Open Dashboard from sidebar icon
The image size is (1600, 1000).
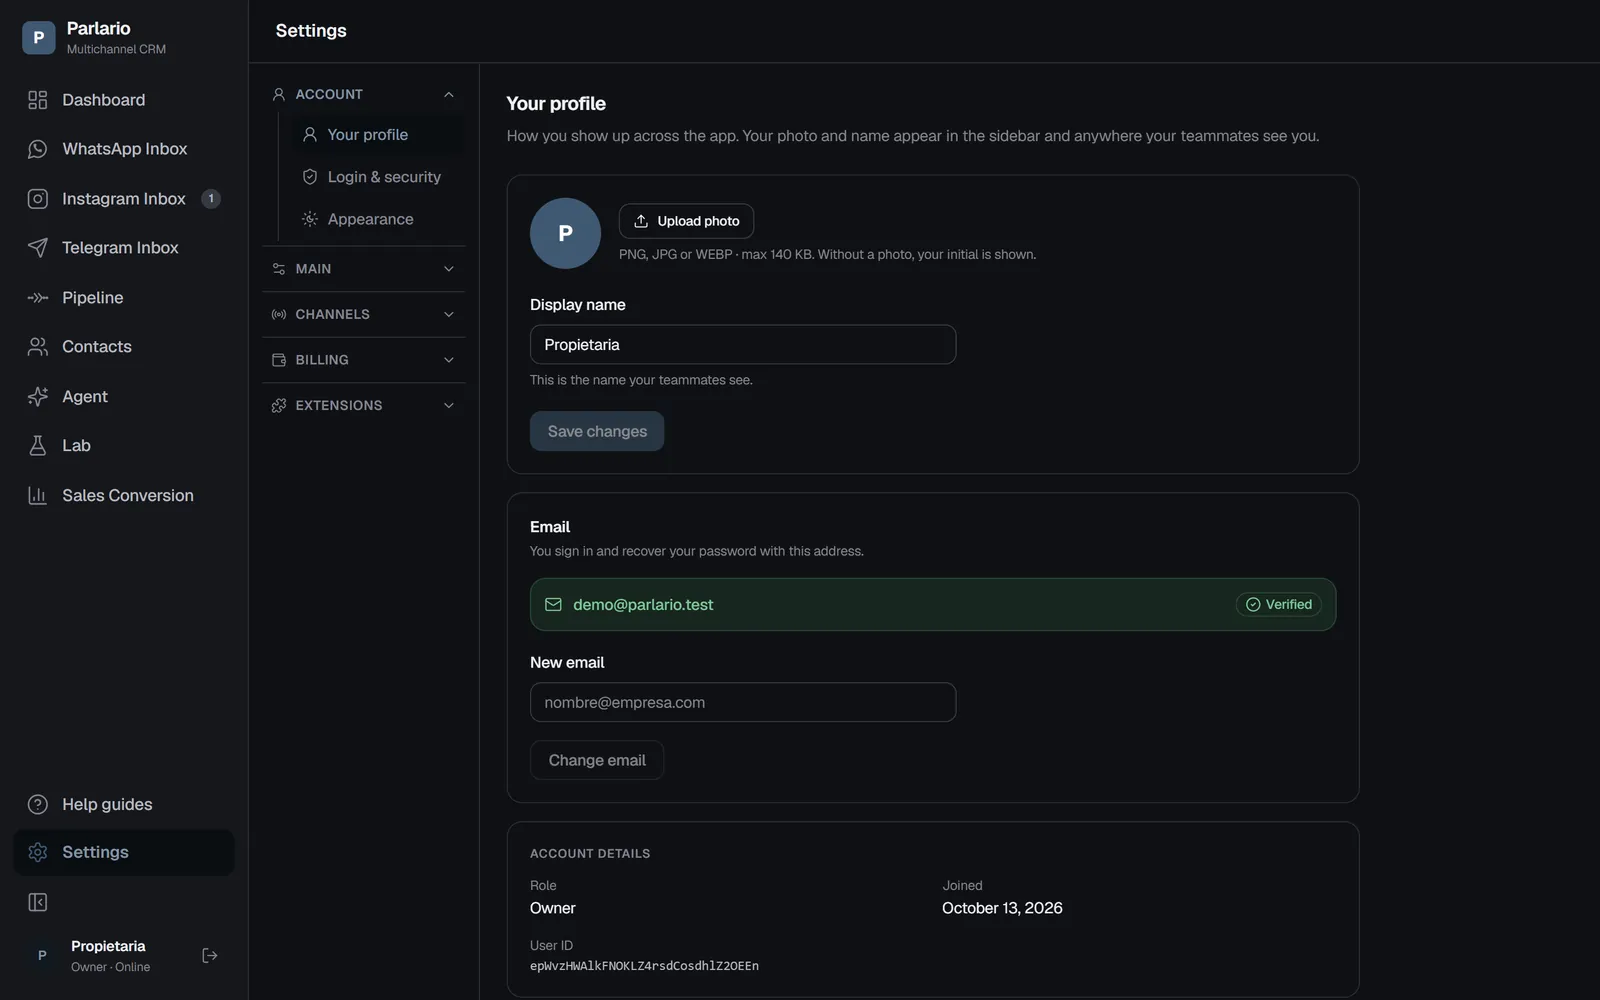(38, 100)
